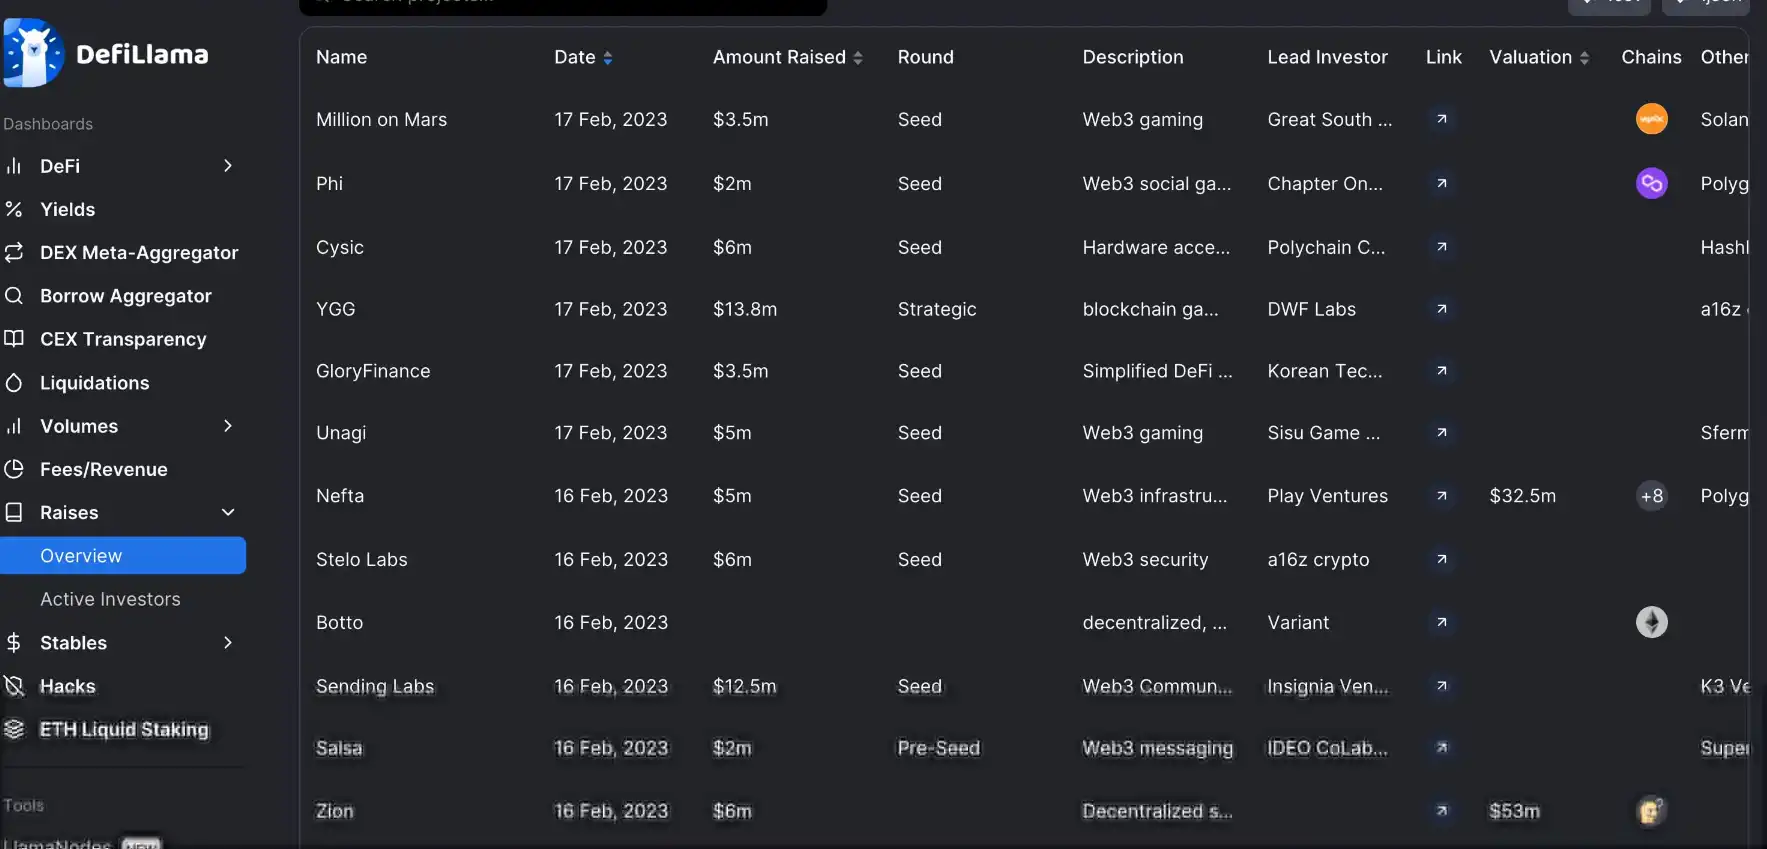
Task: Expand the Stables sidebar section
Action: (228, 643)
